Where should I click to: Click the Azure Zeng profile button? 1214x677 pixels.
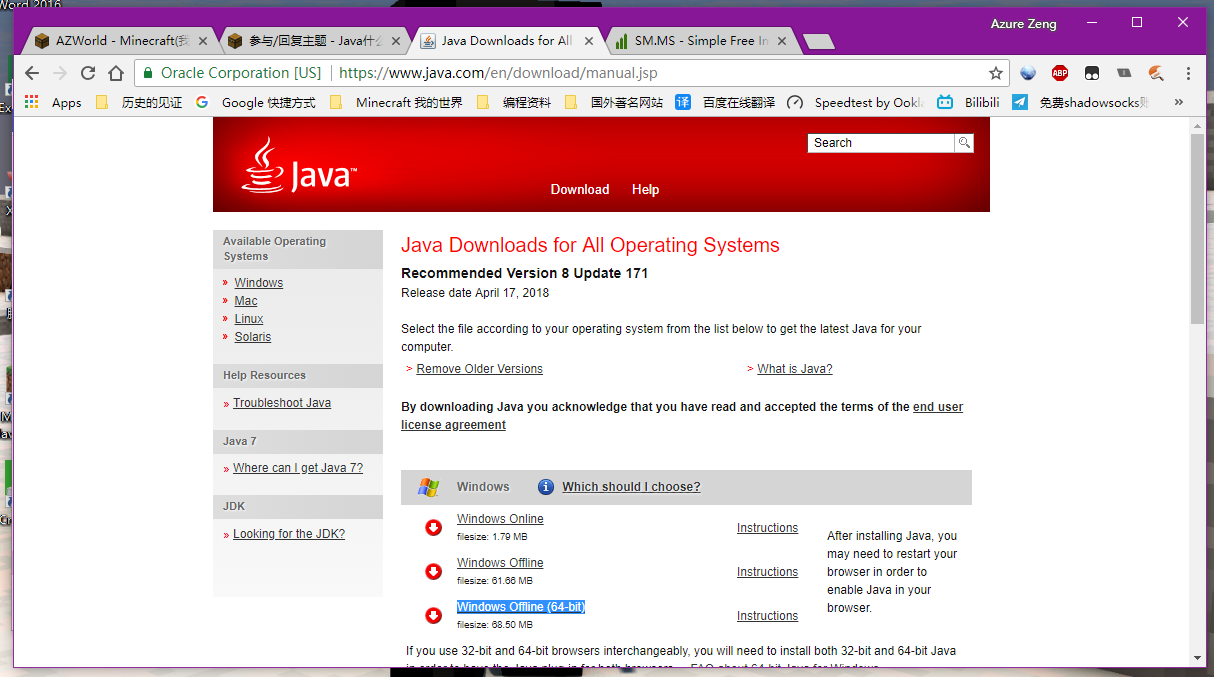click(1023, 23)
